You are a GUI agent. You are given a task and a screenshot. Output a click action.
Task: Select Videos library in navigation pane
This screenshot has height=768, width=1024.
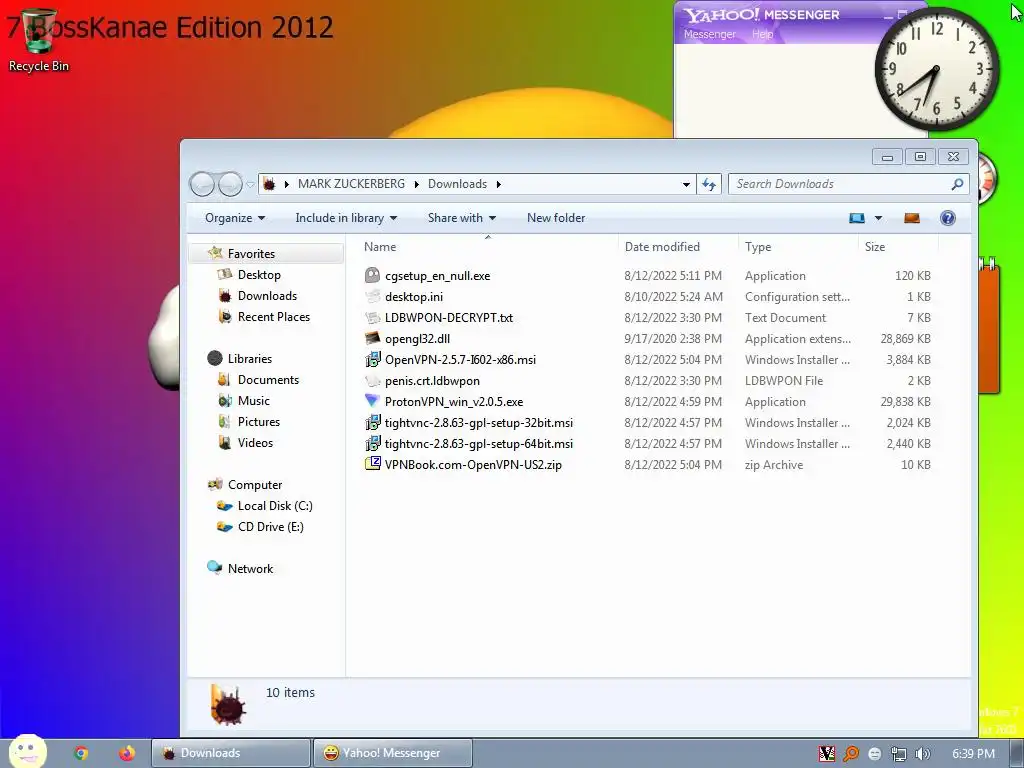(x=255, y=443)
